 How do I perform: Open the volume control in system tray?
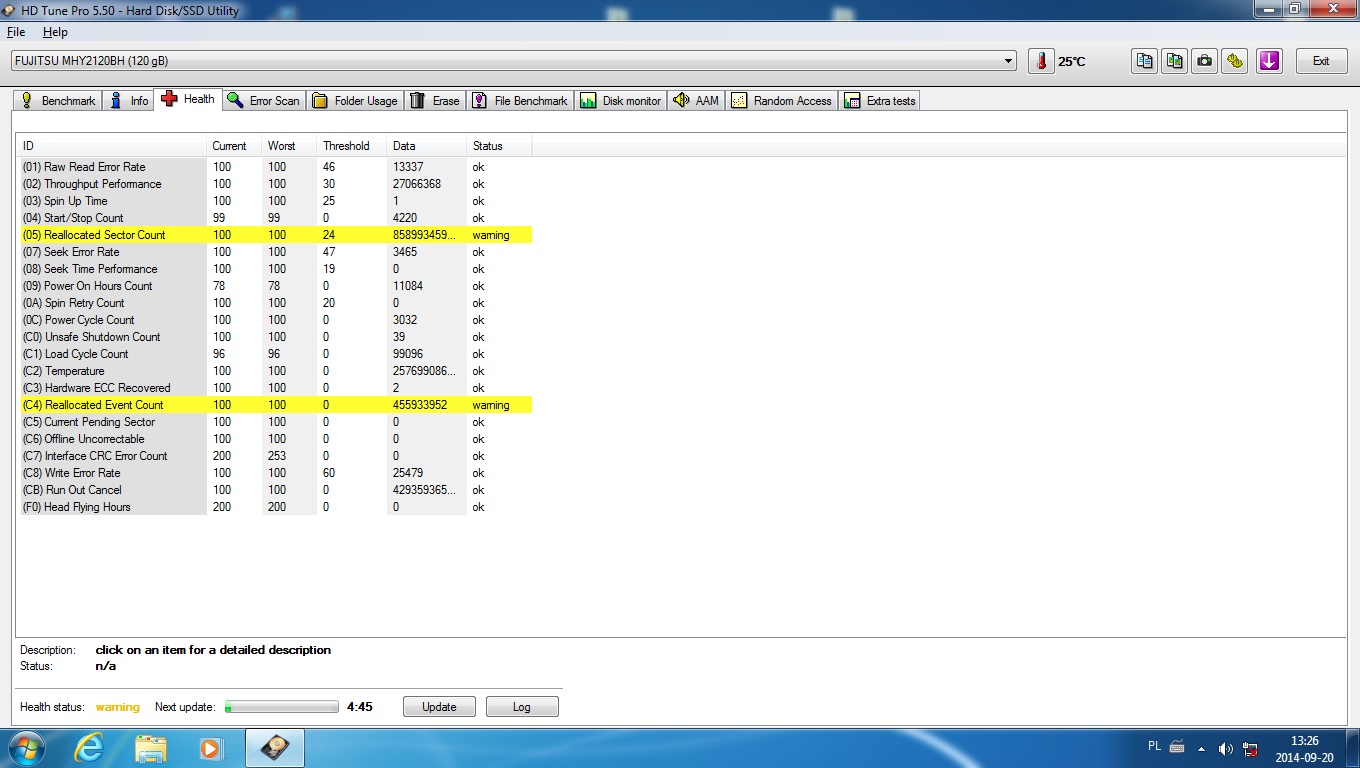1226,748
